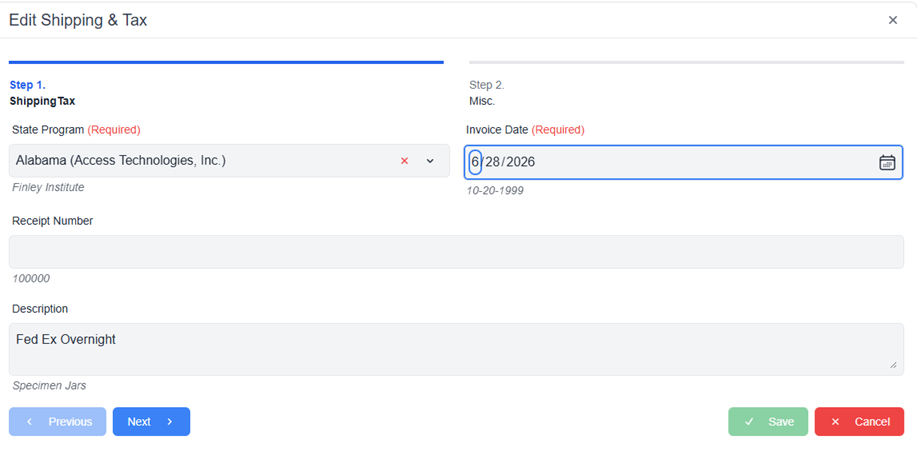Click the disabled Previous button
Viewport: 917px width, 450px height.
[57, 422]
